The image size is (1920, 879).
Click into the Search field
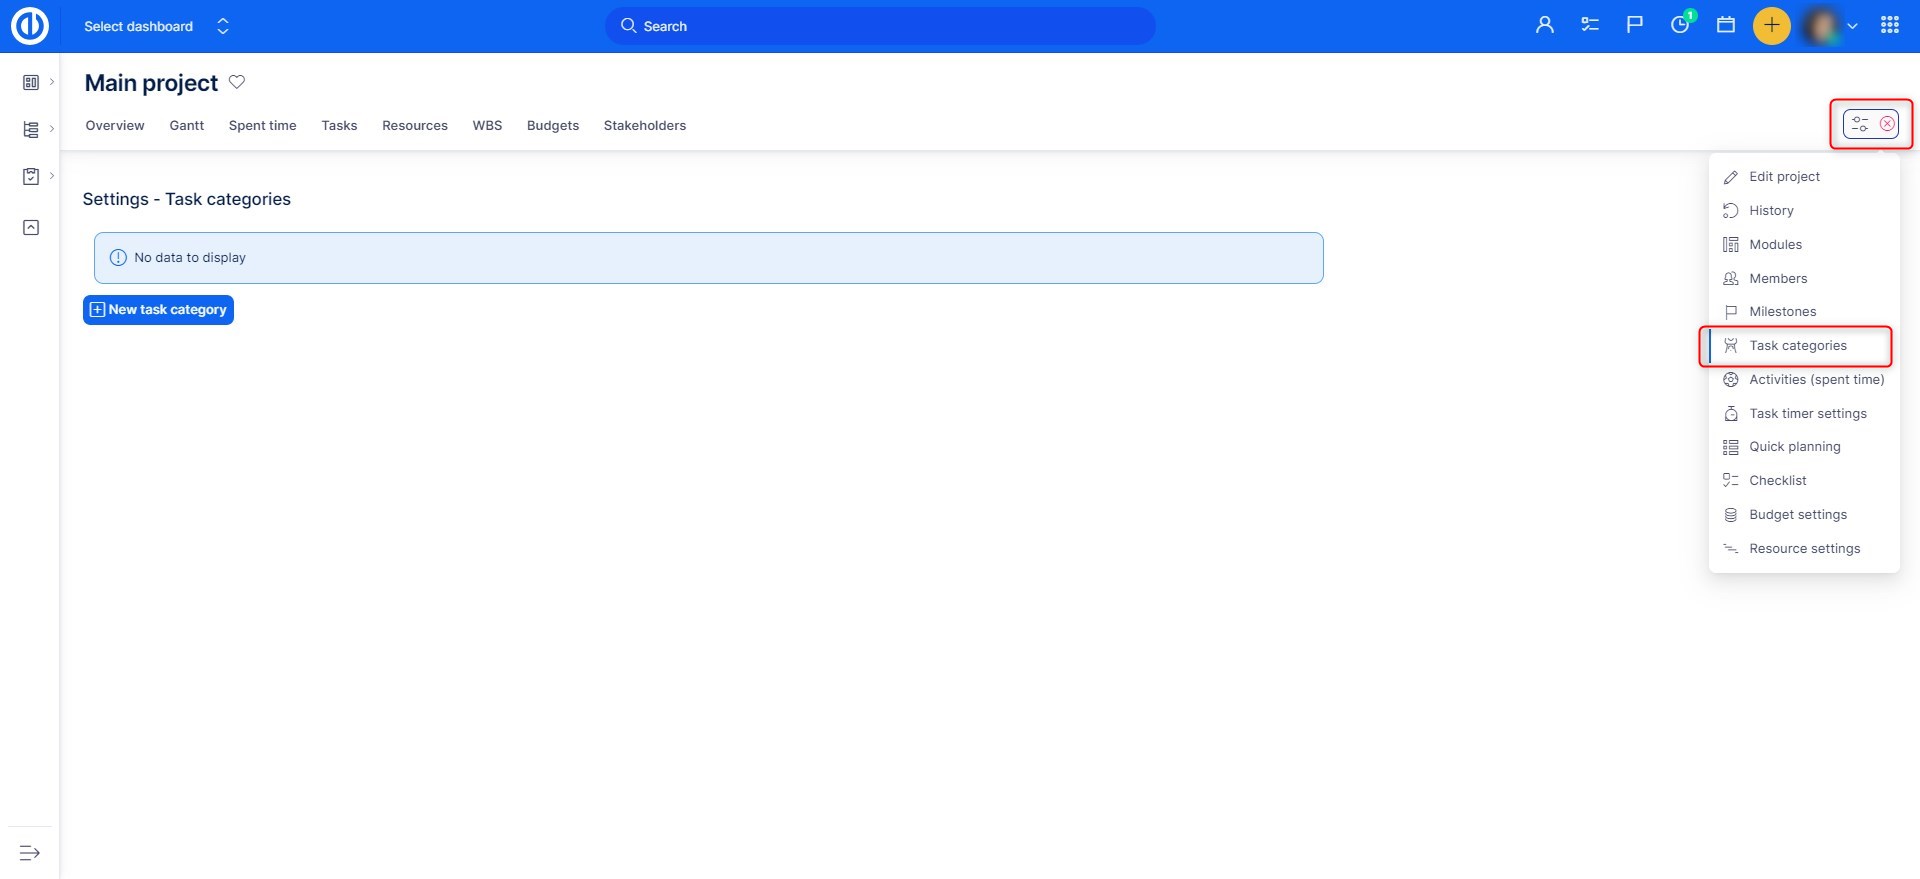pos(880,26)
